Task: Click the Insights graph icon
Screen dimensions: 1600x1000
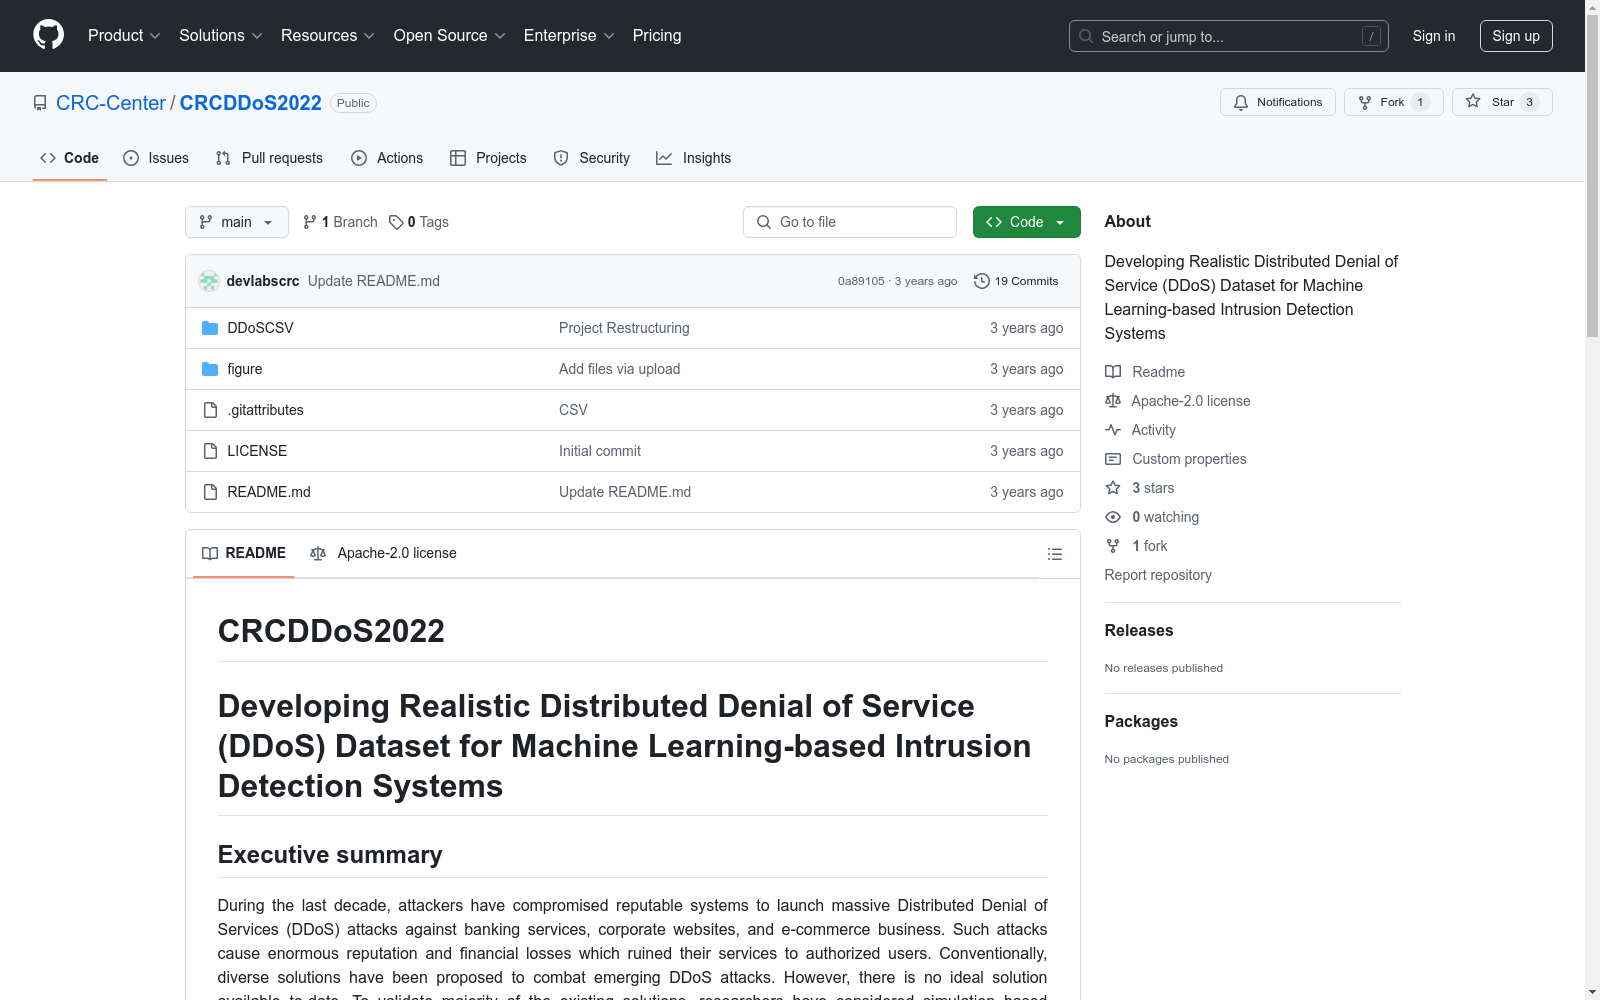Action: [x=664, y=158]
